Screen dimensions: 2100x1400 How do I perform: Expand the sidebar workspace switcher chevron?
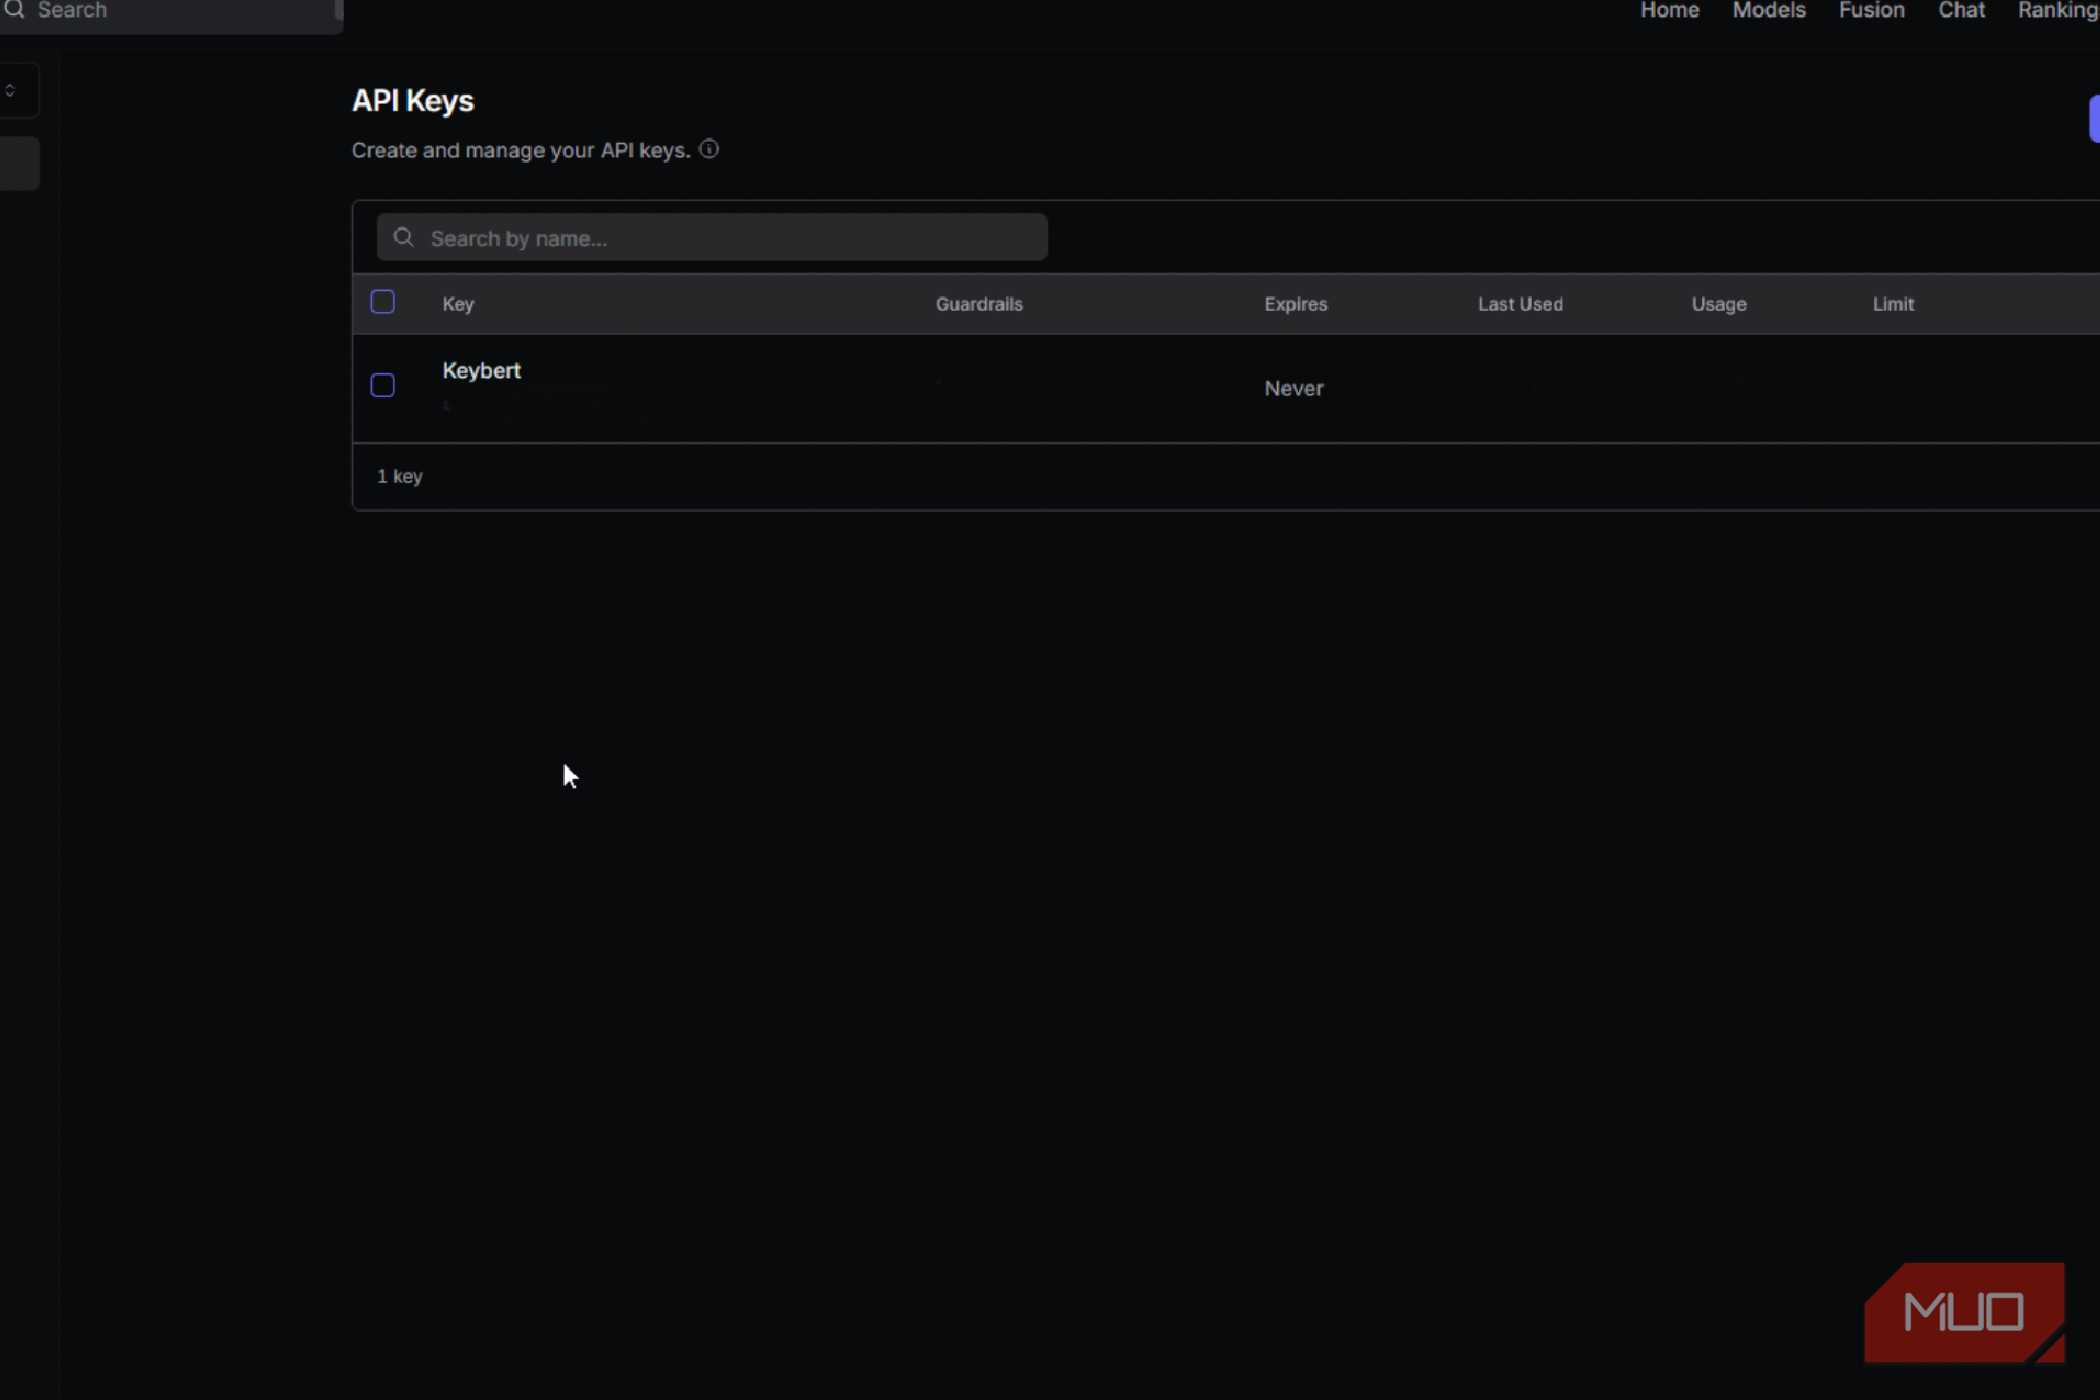point(10,91)
